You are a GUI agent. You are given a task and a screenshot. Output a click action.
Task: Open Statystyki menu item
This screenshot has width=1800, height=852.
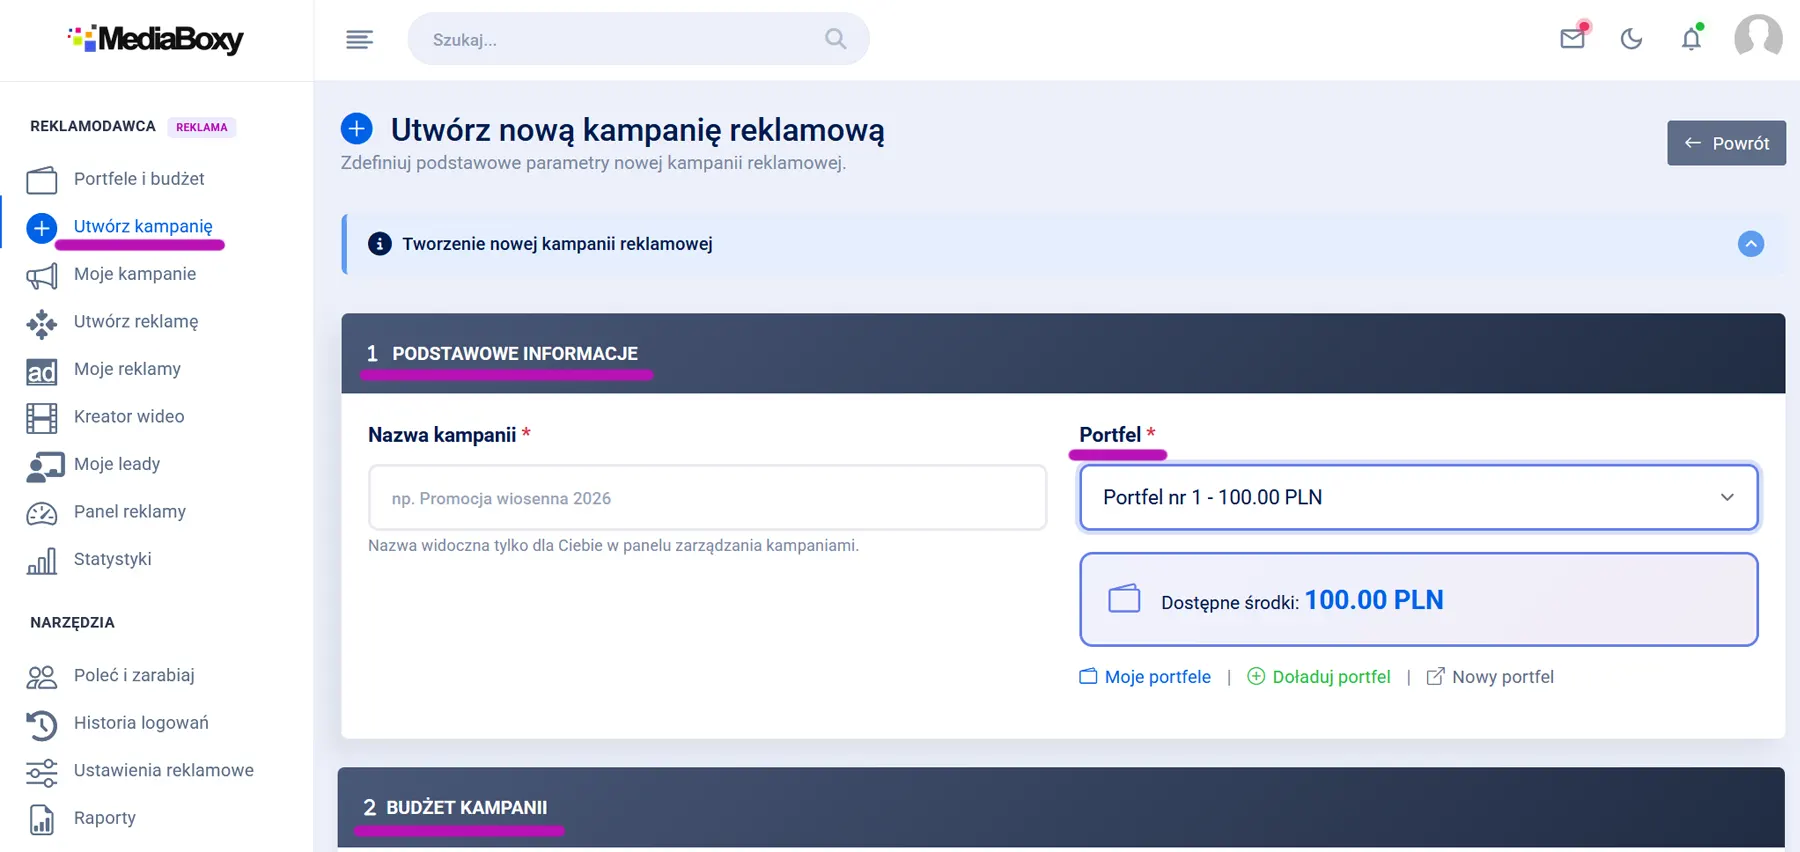click(113, 559)
